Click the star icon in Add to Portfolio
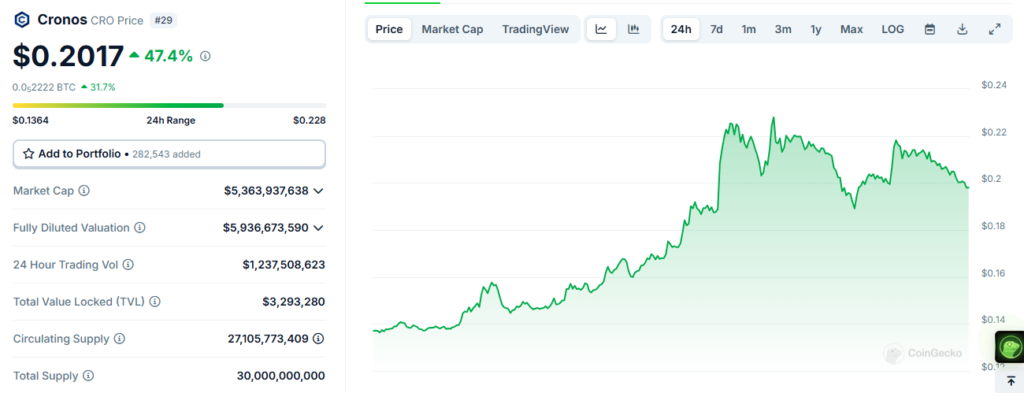The width and height of the screenshot is (1024, 393). (29, 154)
